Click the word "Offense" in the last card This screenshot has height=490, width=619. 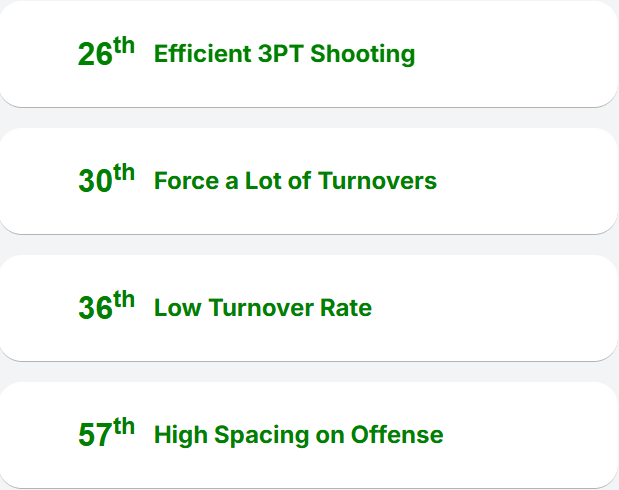(396, 435)
